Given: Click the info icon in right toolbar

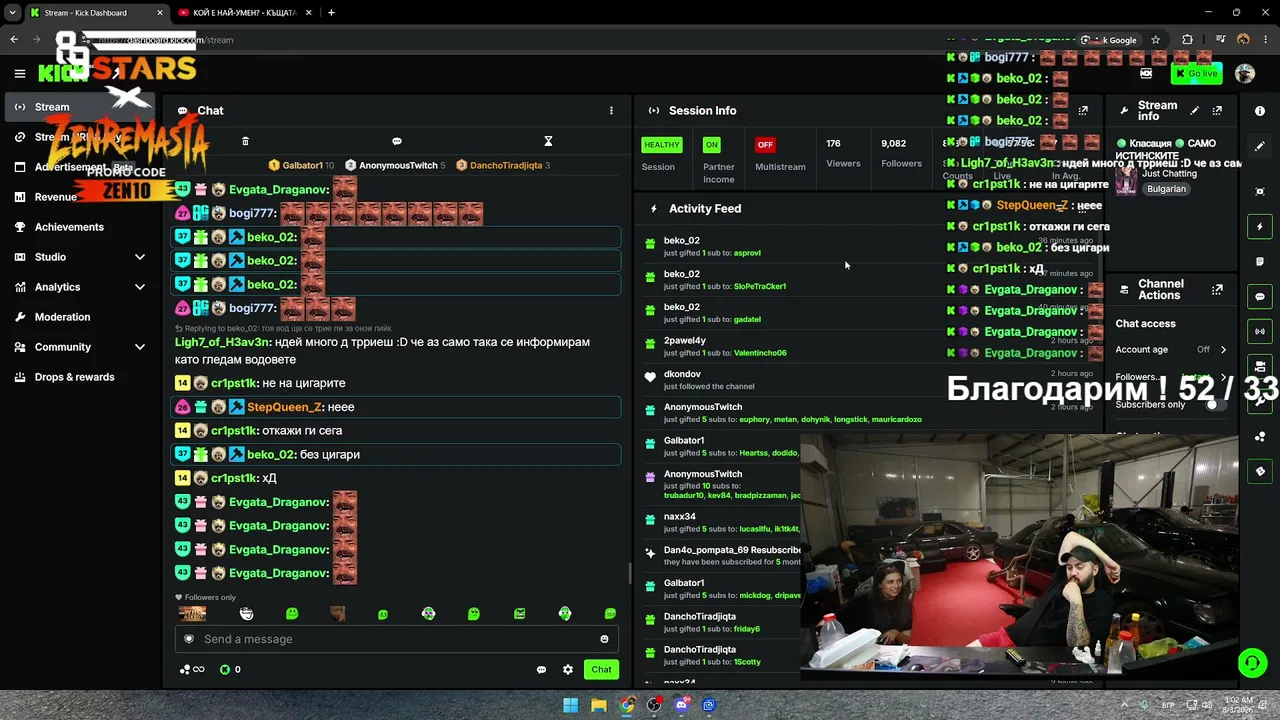Looking at the screenshot, I should 1260,111.
